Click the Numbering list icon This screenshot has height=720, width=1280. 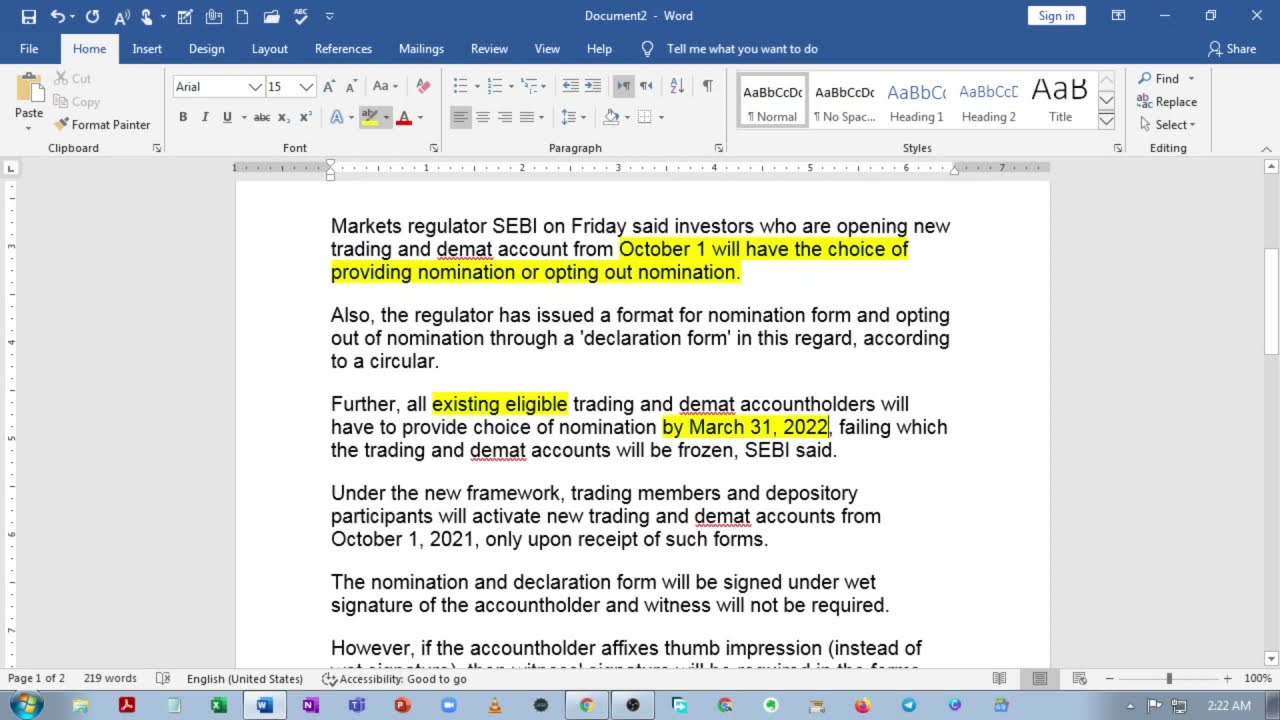[494, 86]
